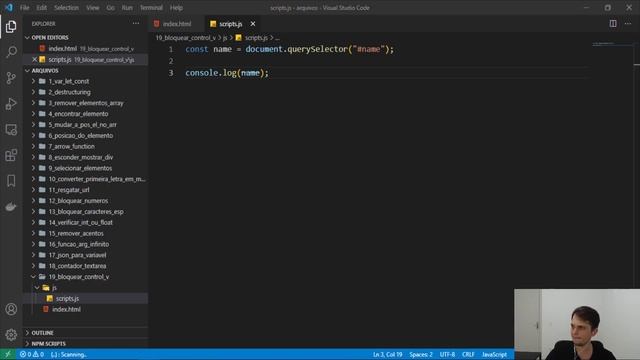This screenshot has height=360, width=640.
Task: Open index.html in Open Editors list
Action: pos(85,49)
